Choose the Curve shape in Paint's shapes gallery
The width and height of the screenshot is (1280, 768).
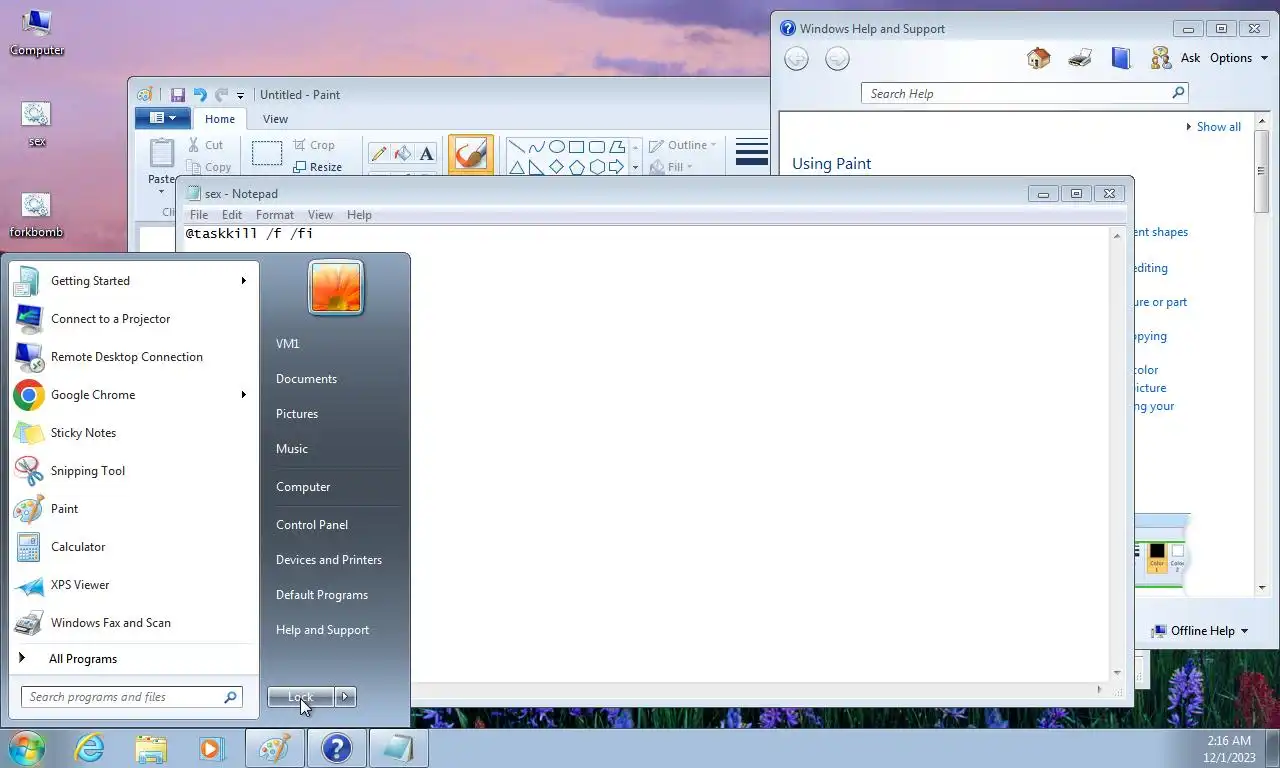[x=537, y=147]
